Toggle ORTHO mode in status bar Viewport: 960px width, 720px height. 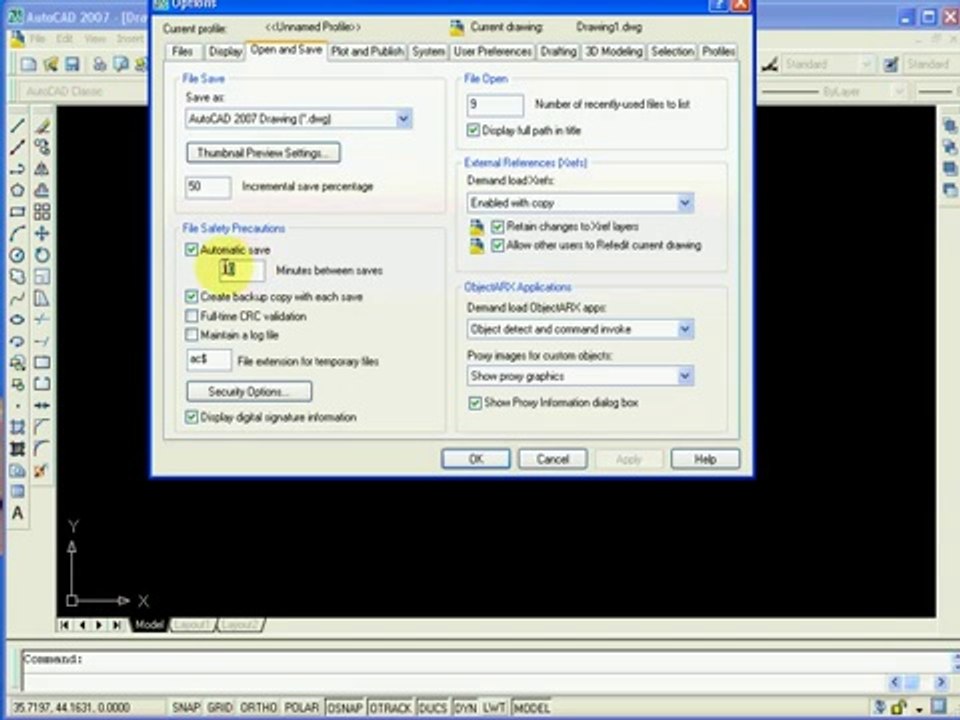coord(258,708)
